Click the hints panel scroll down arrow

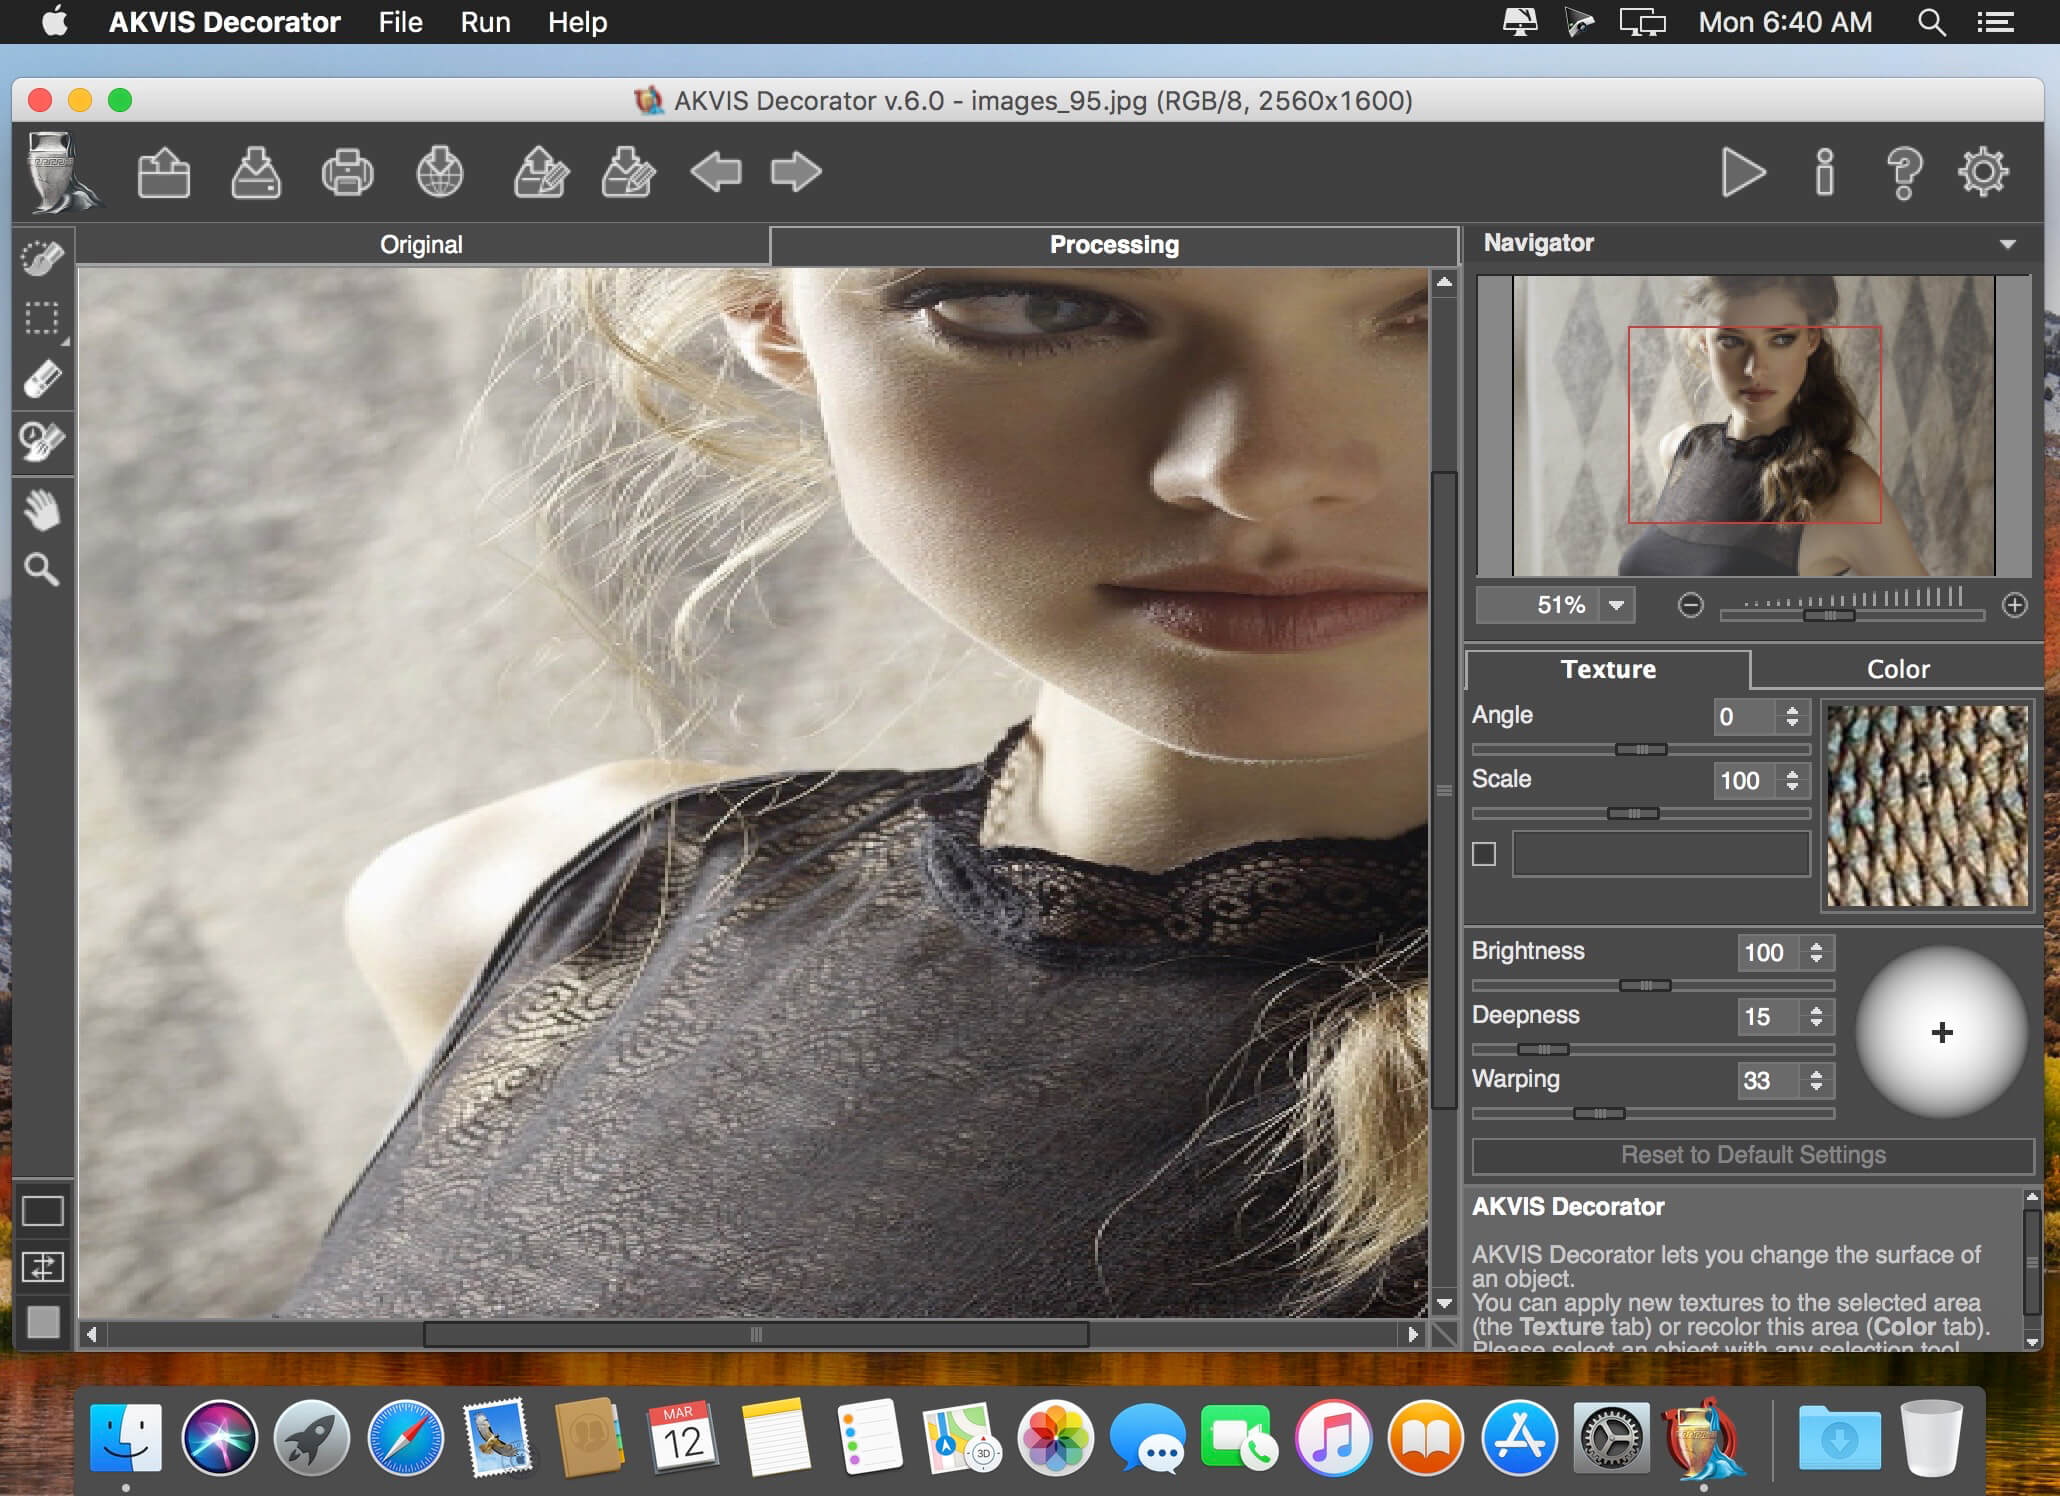tap(2031, 1341)
